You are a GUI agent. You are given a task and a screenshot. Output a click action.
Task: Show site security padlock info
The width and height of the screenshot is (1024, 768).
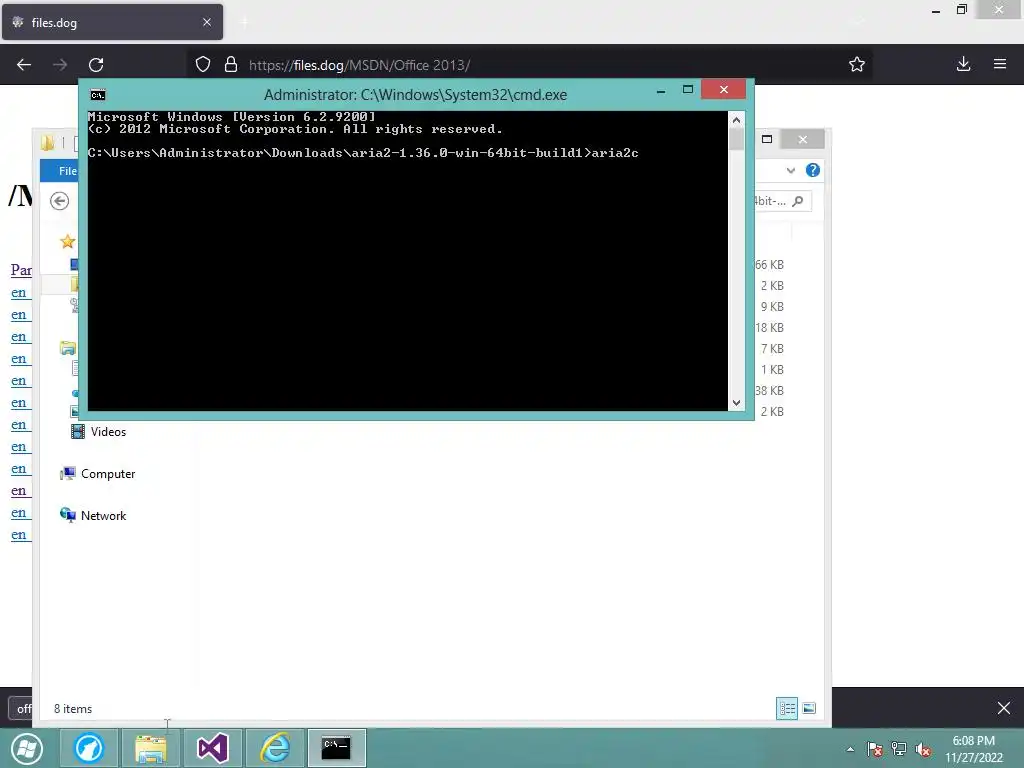tap(231, 65)
